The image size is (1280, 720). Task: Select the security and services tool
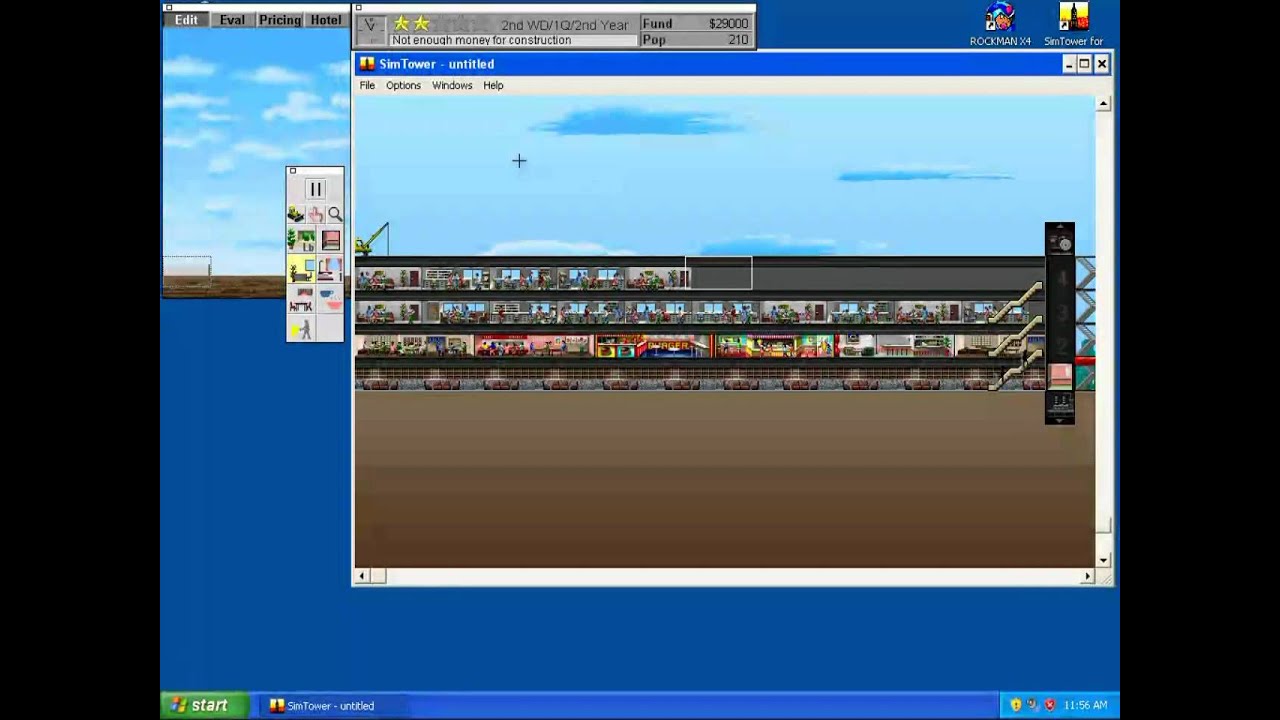pyautogui.click(x=301, y=329)
